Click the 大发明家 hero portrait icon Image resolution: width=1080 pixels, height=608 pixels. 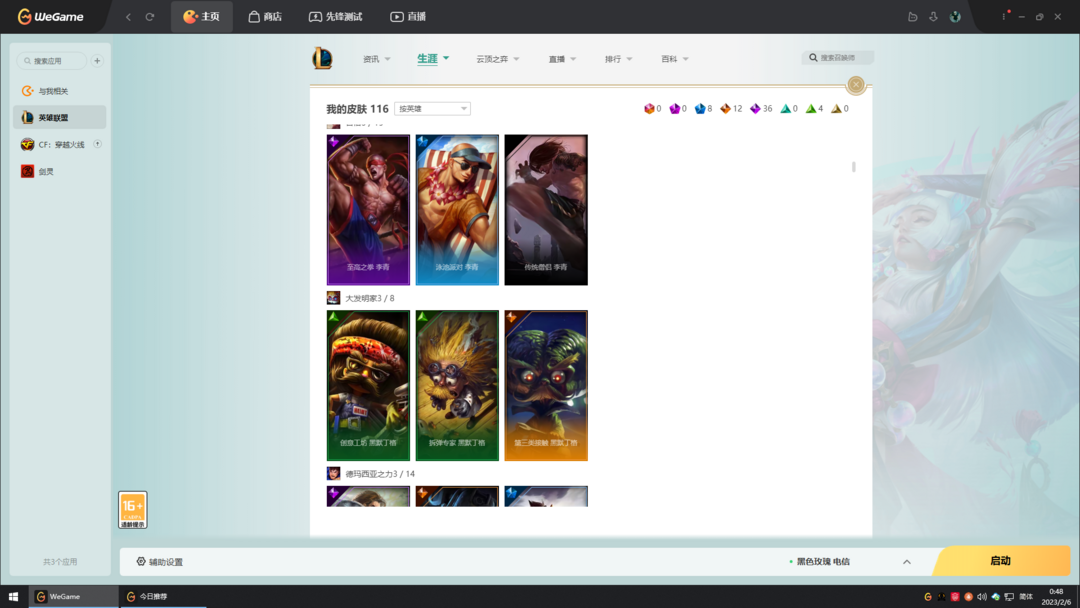point(333,298)
